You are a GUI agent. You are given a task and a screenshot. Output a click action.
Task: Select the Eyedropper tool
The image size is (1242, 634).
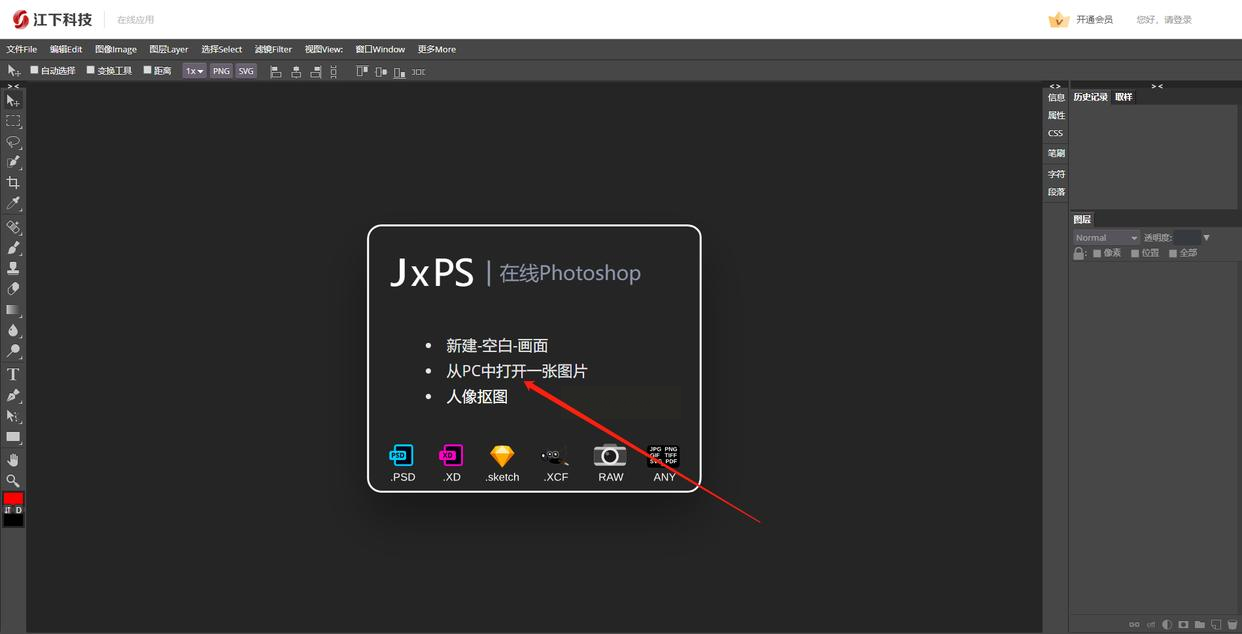point(13,203)
